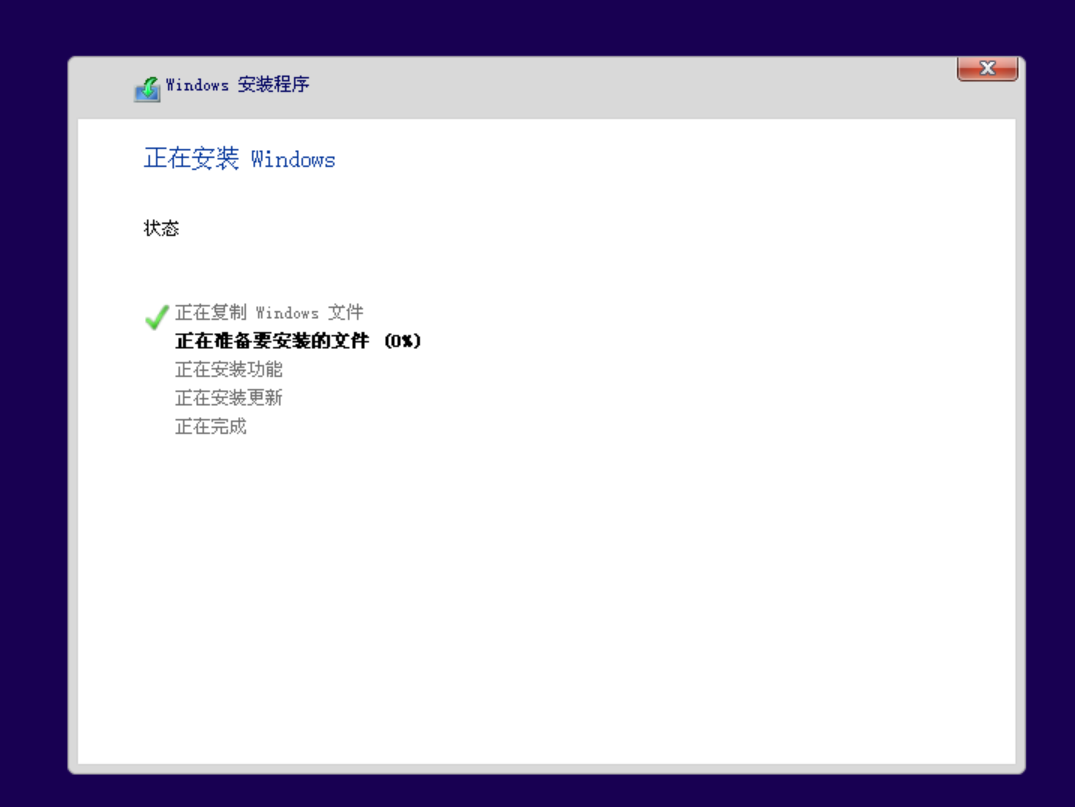
Task: Click the "状态" label
Action: [x=161, y=228]
